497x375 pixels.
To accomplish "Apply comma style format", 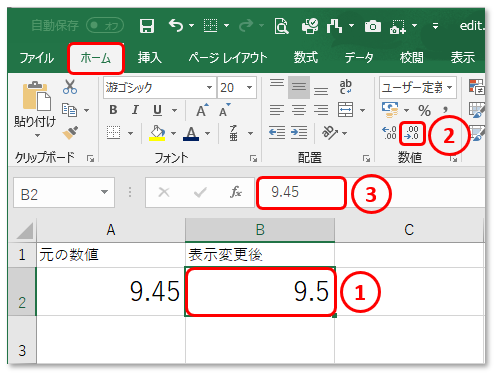I will tap(445, 110).
